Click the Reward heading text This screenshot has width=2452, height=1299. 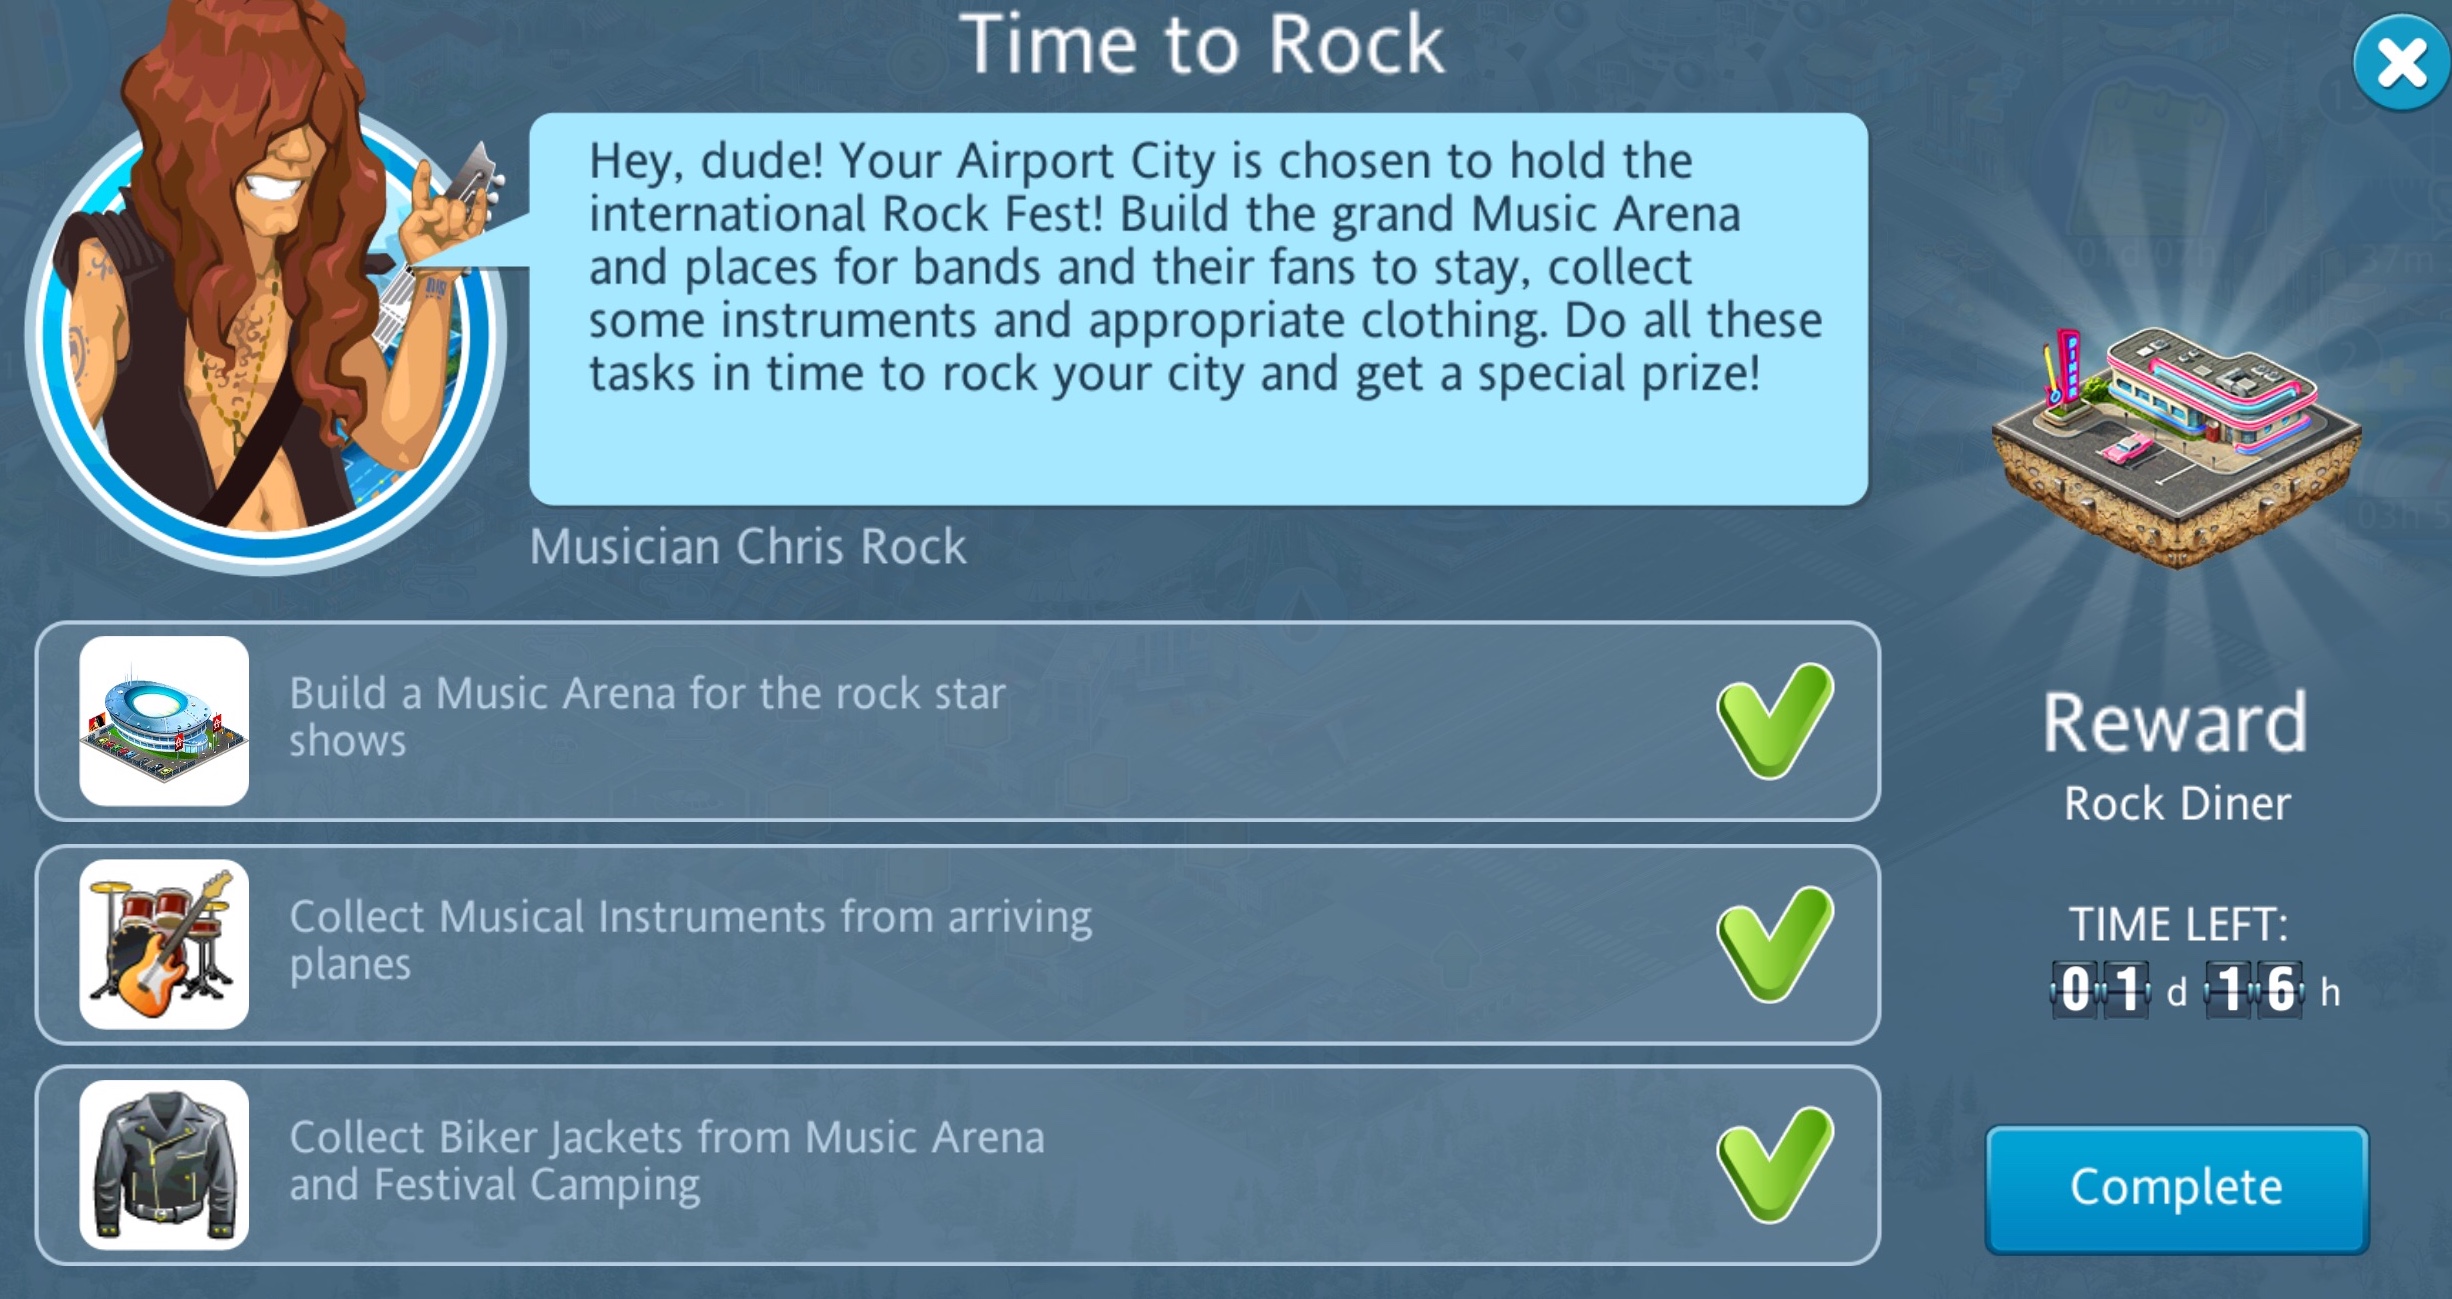coord(2176,721)
